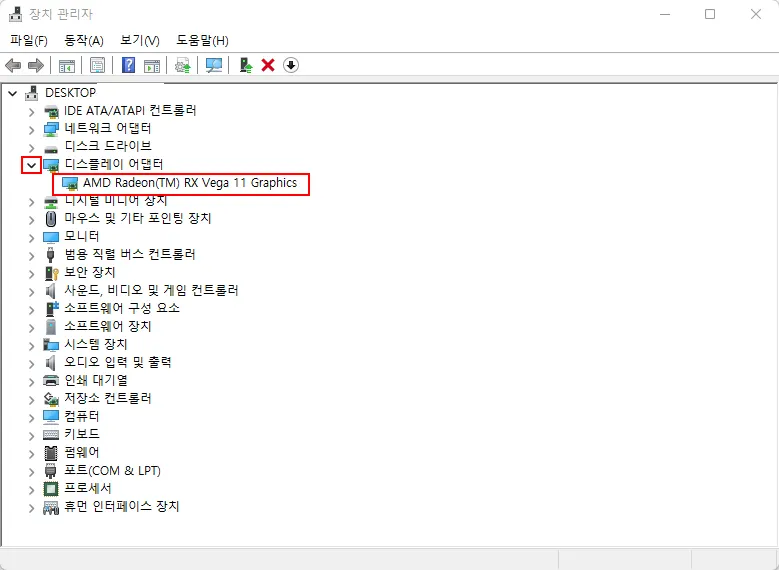
Task: Open the Properties sheet toolbar icon
Action: tap(97, 65)
